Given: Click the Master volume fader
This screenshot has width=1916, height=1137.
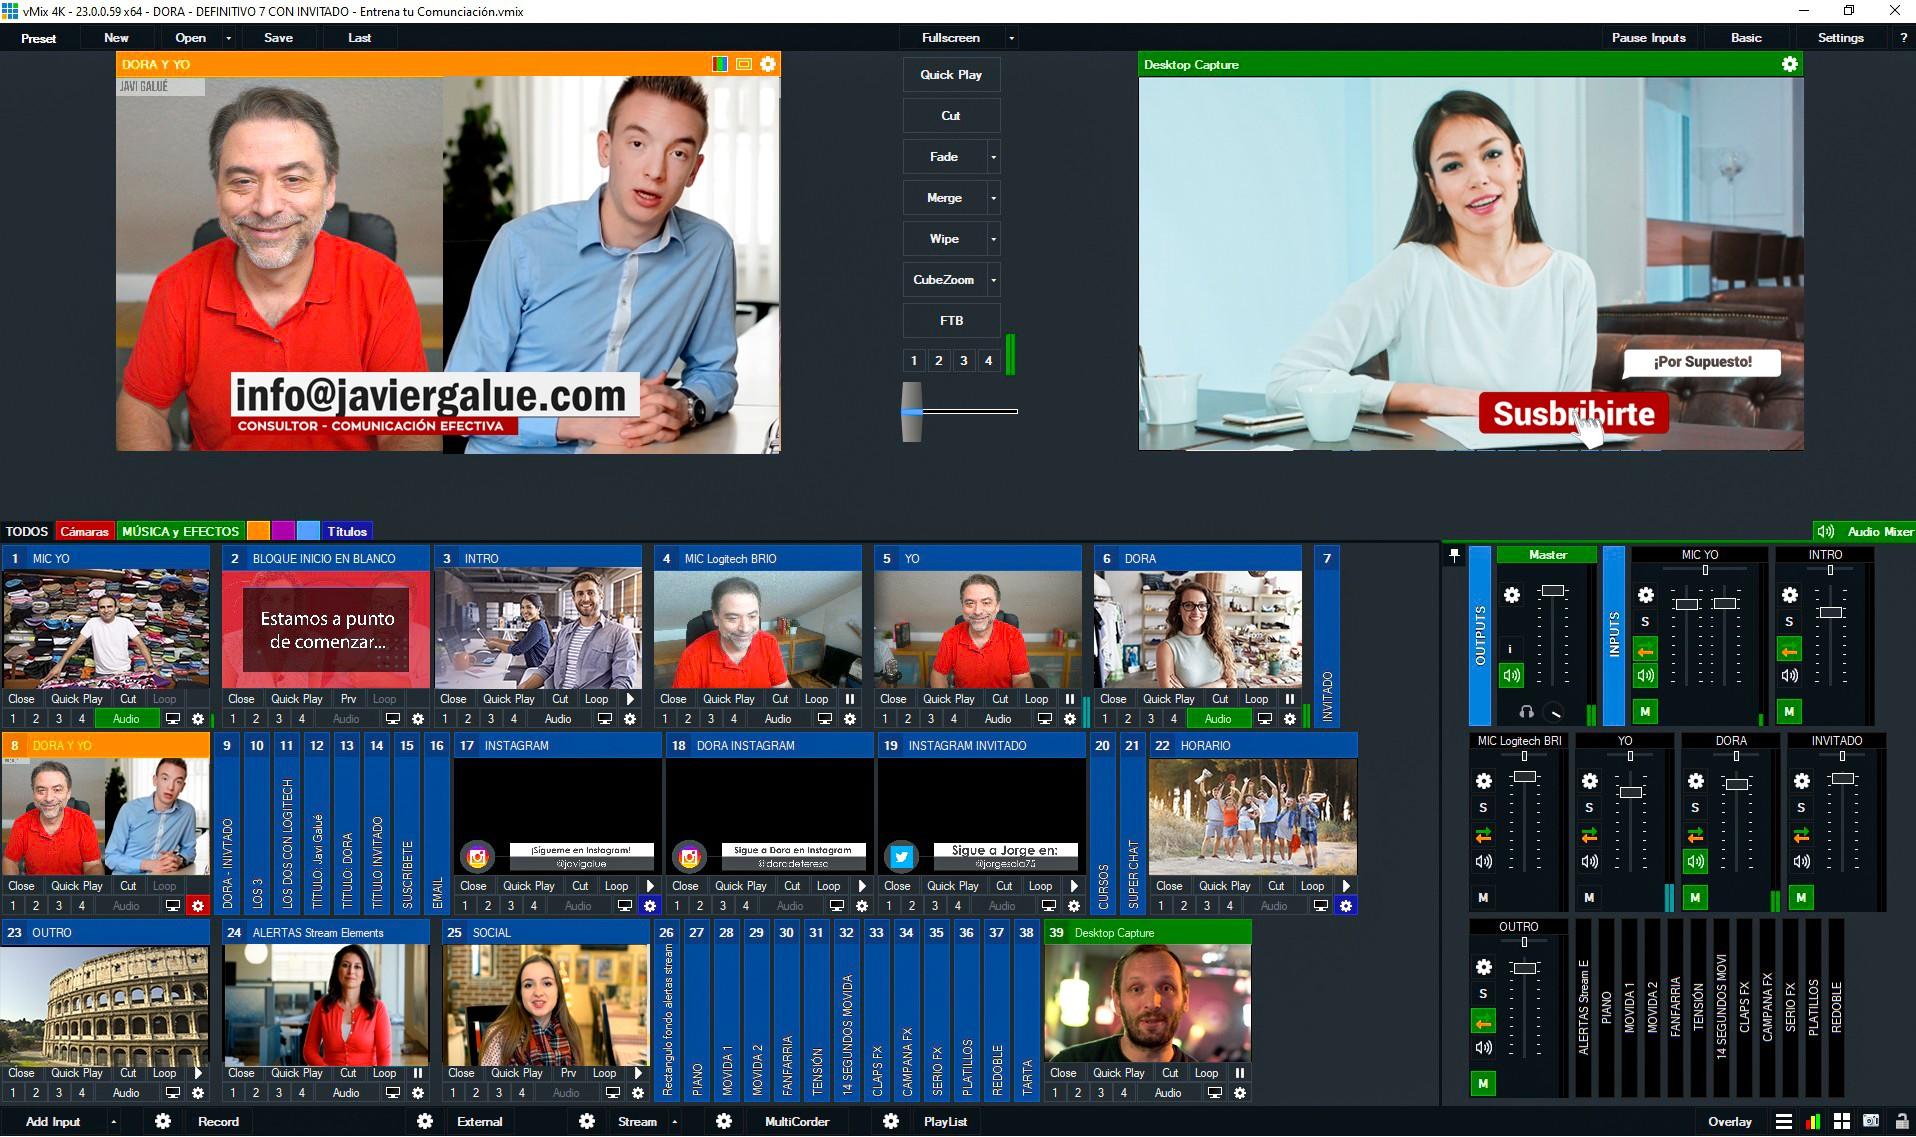Looking at the screenshot, I should [1552, 591].
